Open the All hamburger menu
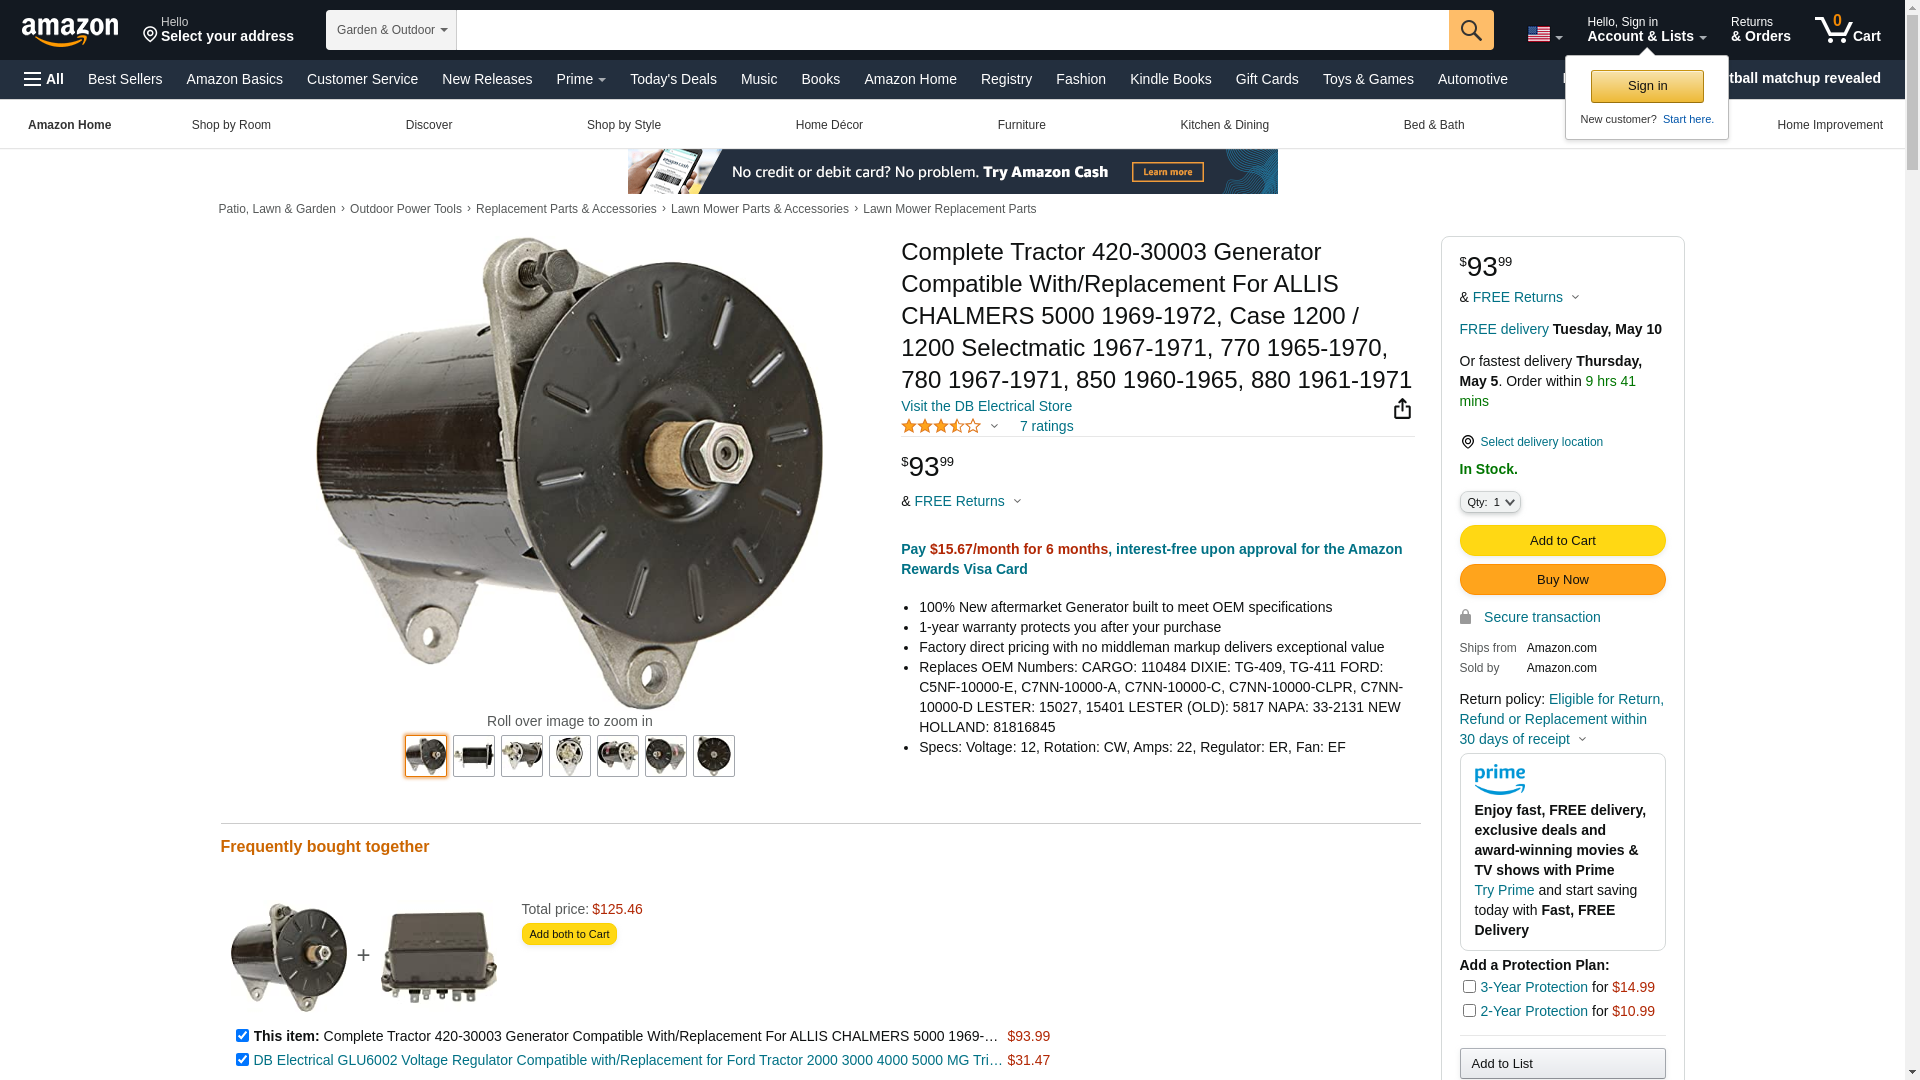 (44, 79)
